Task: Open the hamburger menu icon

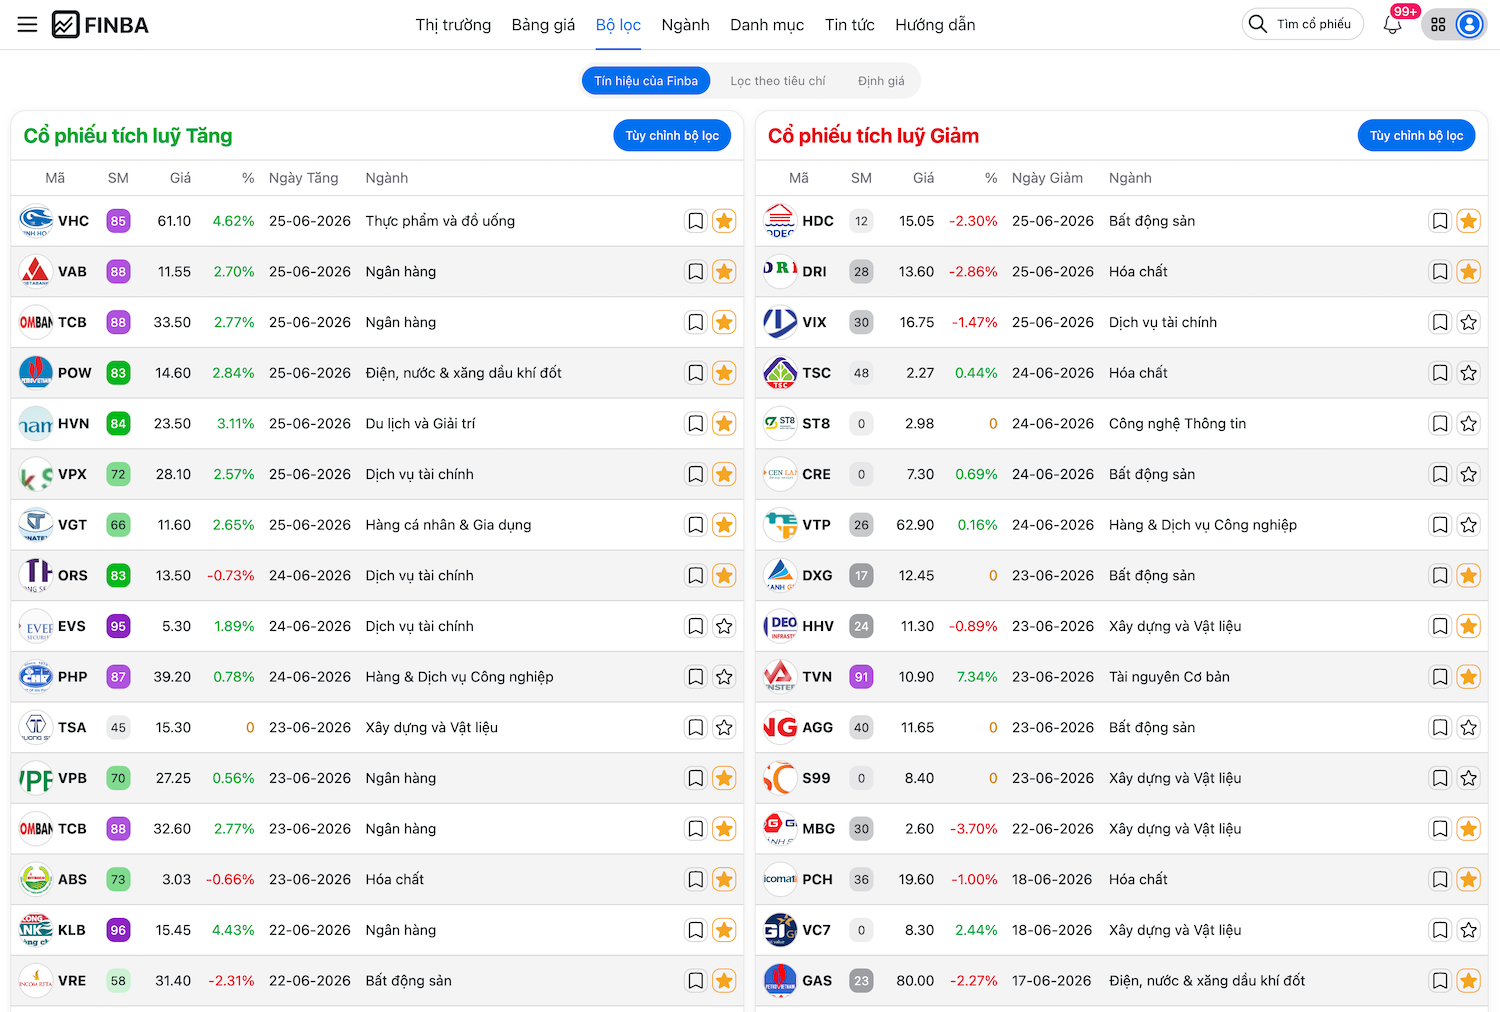Action: click(x=27, y=24)
